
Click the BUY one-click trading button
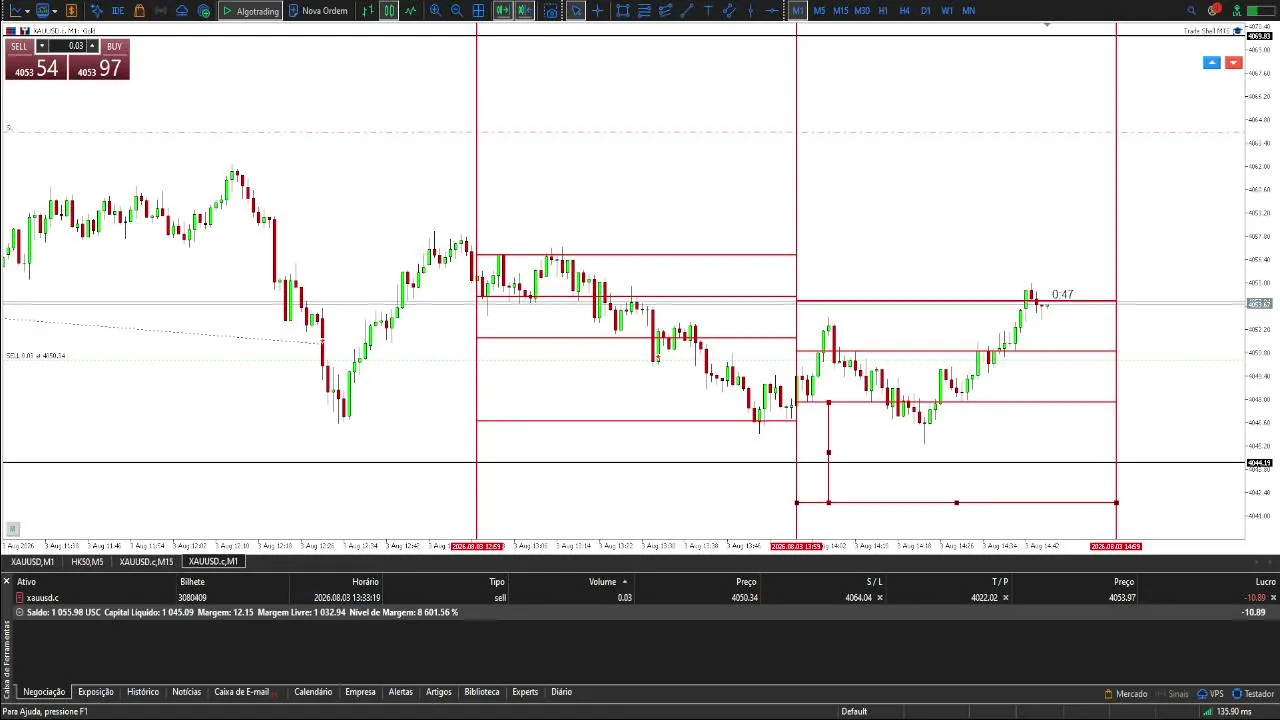click(98, 60)
